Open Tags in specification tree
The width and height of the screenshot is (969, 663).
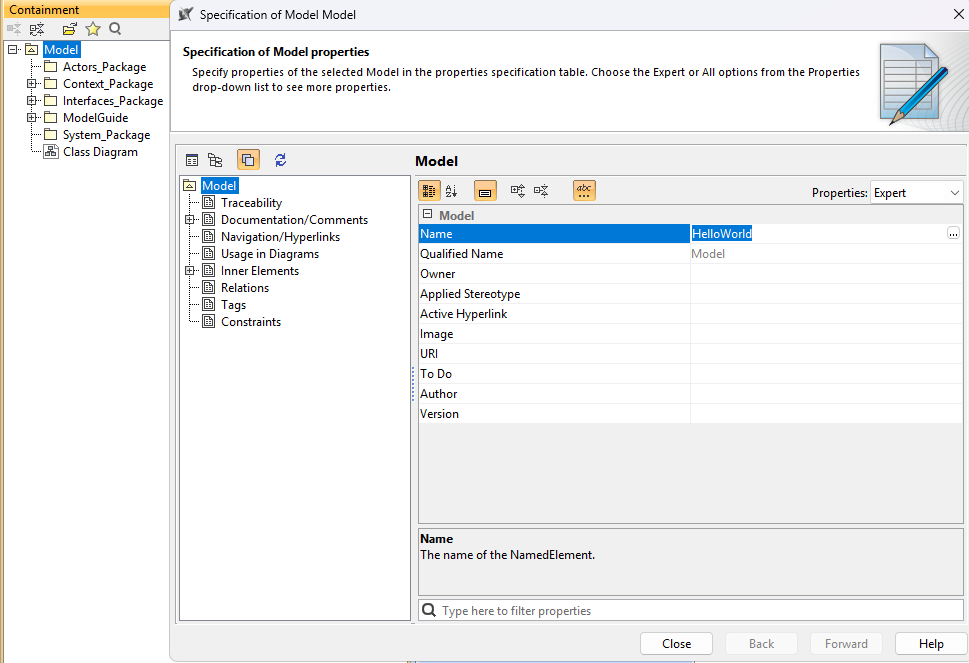[x=233, y=305]
